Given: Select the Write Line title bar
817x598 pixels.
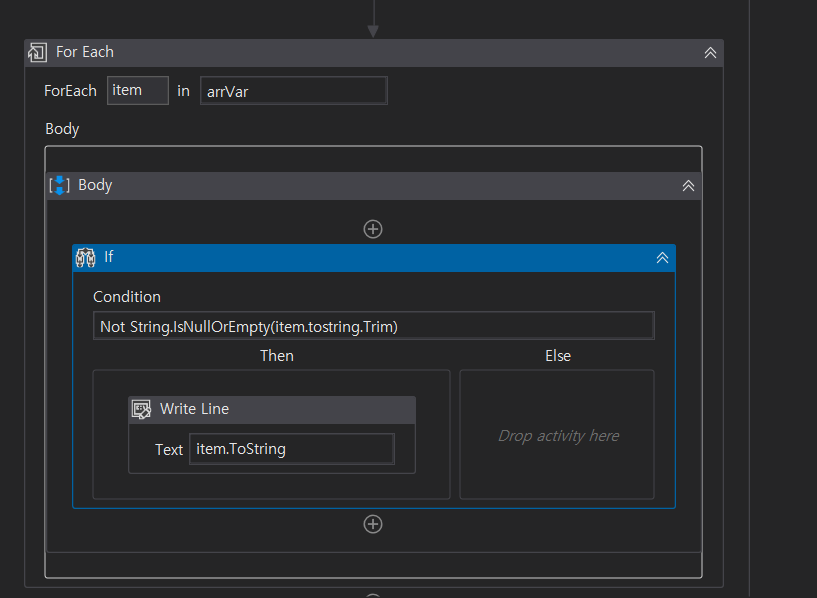Looking at the screenshot, I should [x=272, y=410].
